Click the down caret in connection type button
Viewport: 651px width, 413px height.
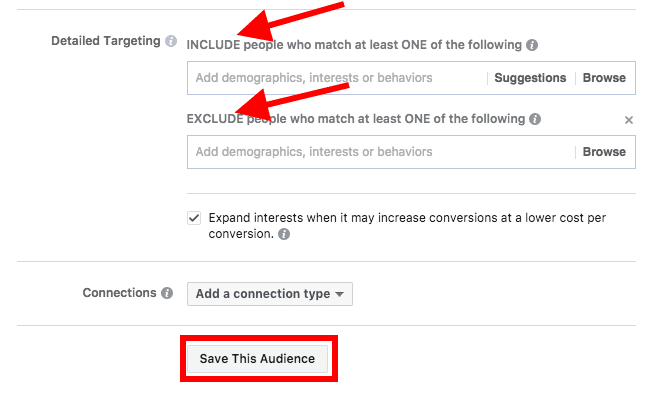(x=339, y=295)
